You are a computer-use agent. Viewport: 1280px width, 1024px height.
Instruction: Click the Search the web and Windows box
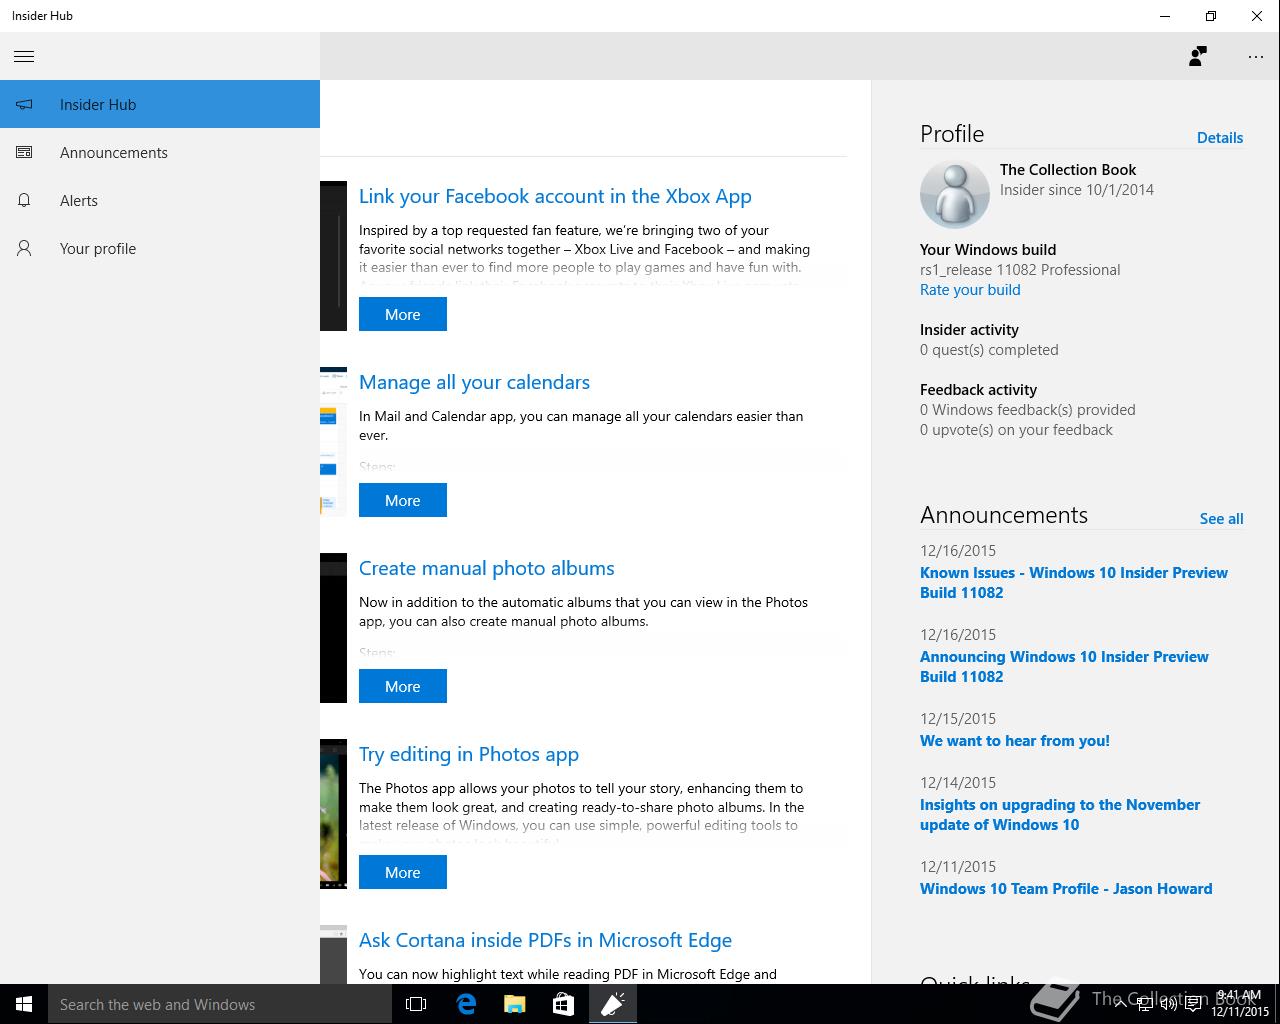point(220,1004)
